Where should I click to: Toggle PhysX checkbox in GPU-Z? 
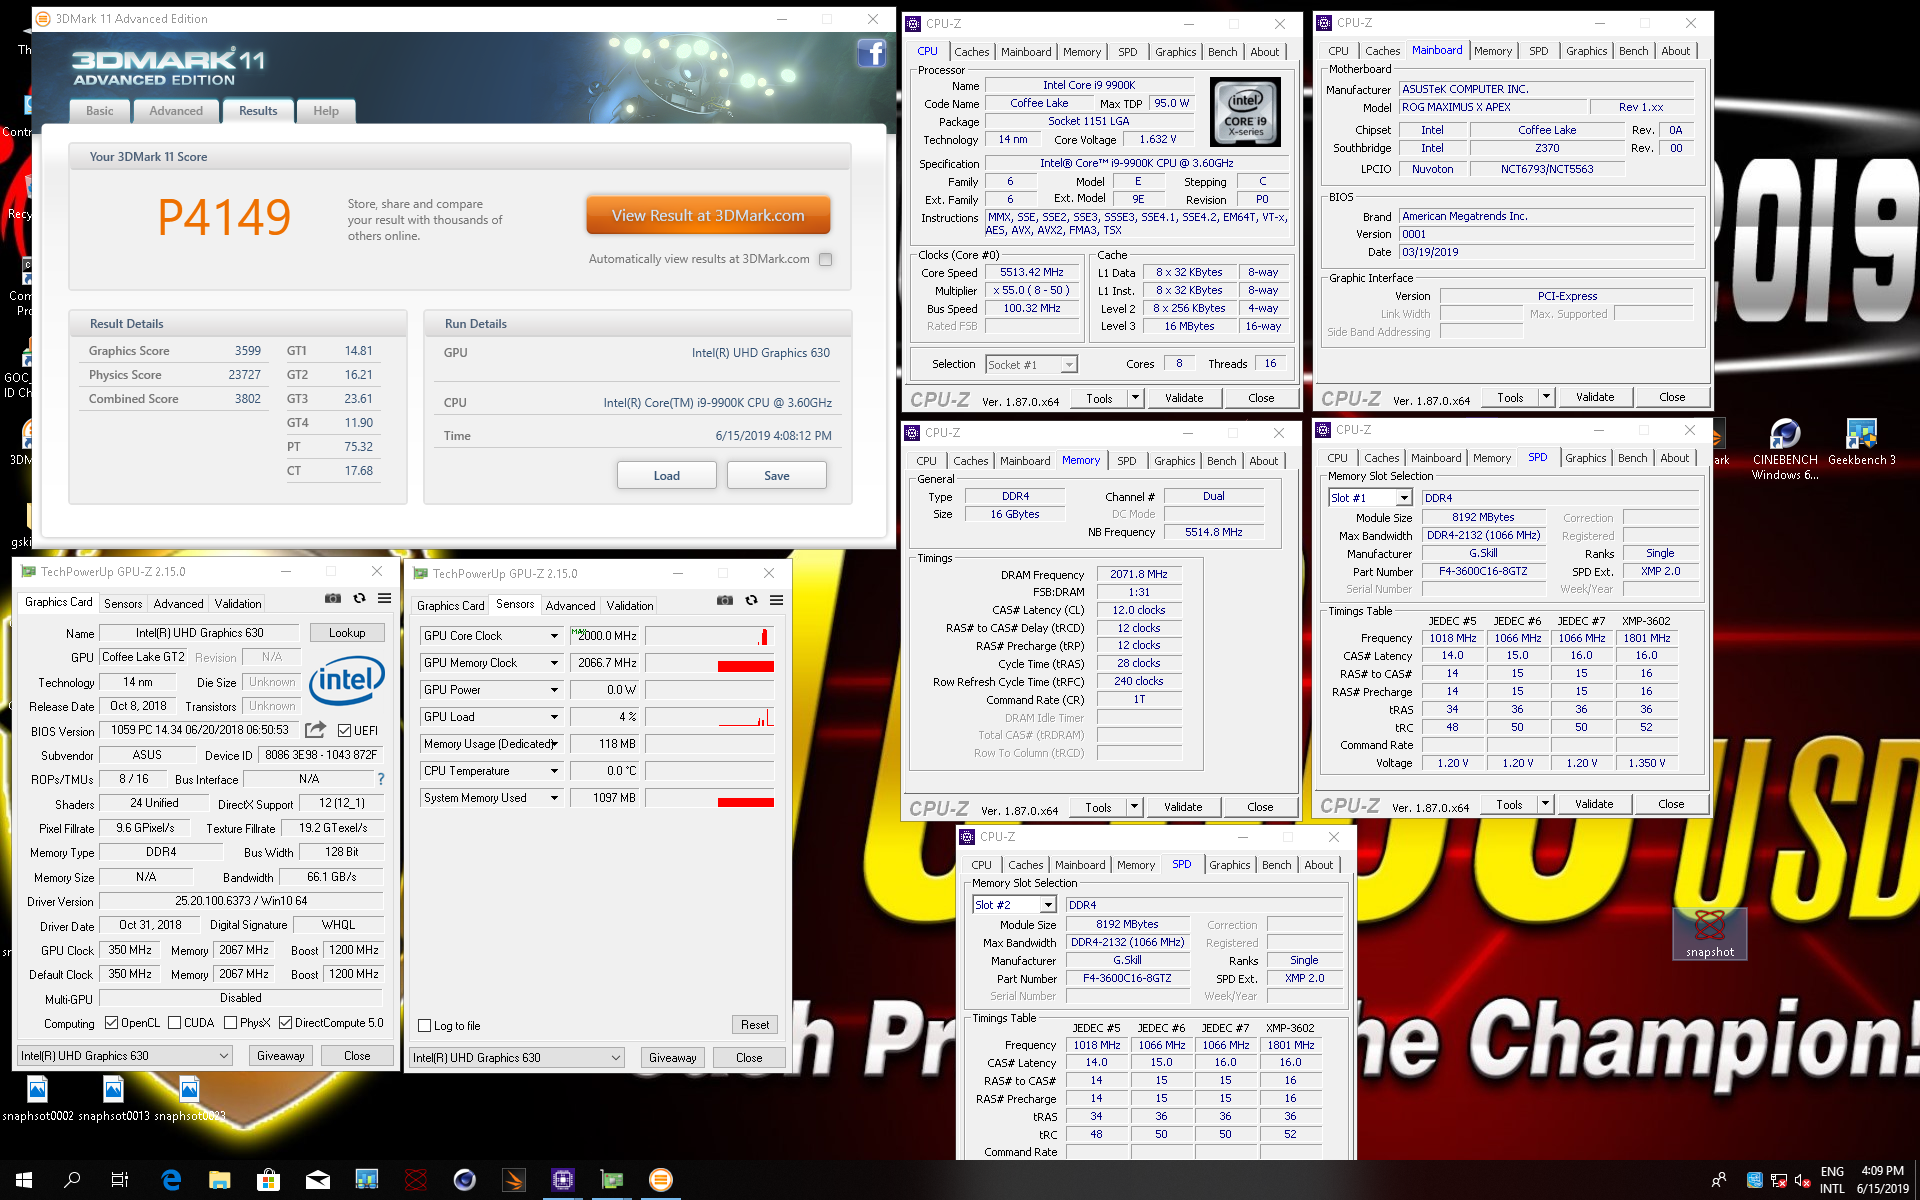(230, 1022)
